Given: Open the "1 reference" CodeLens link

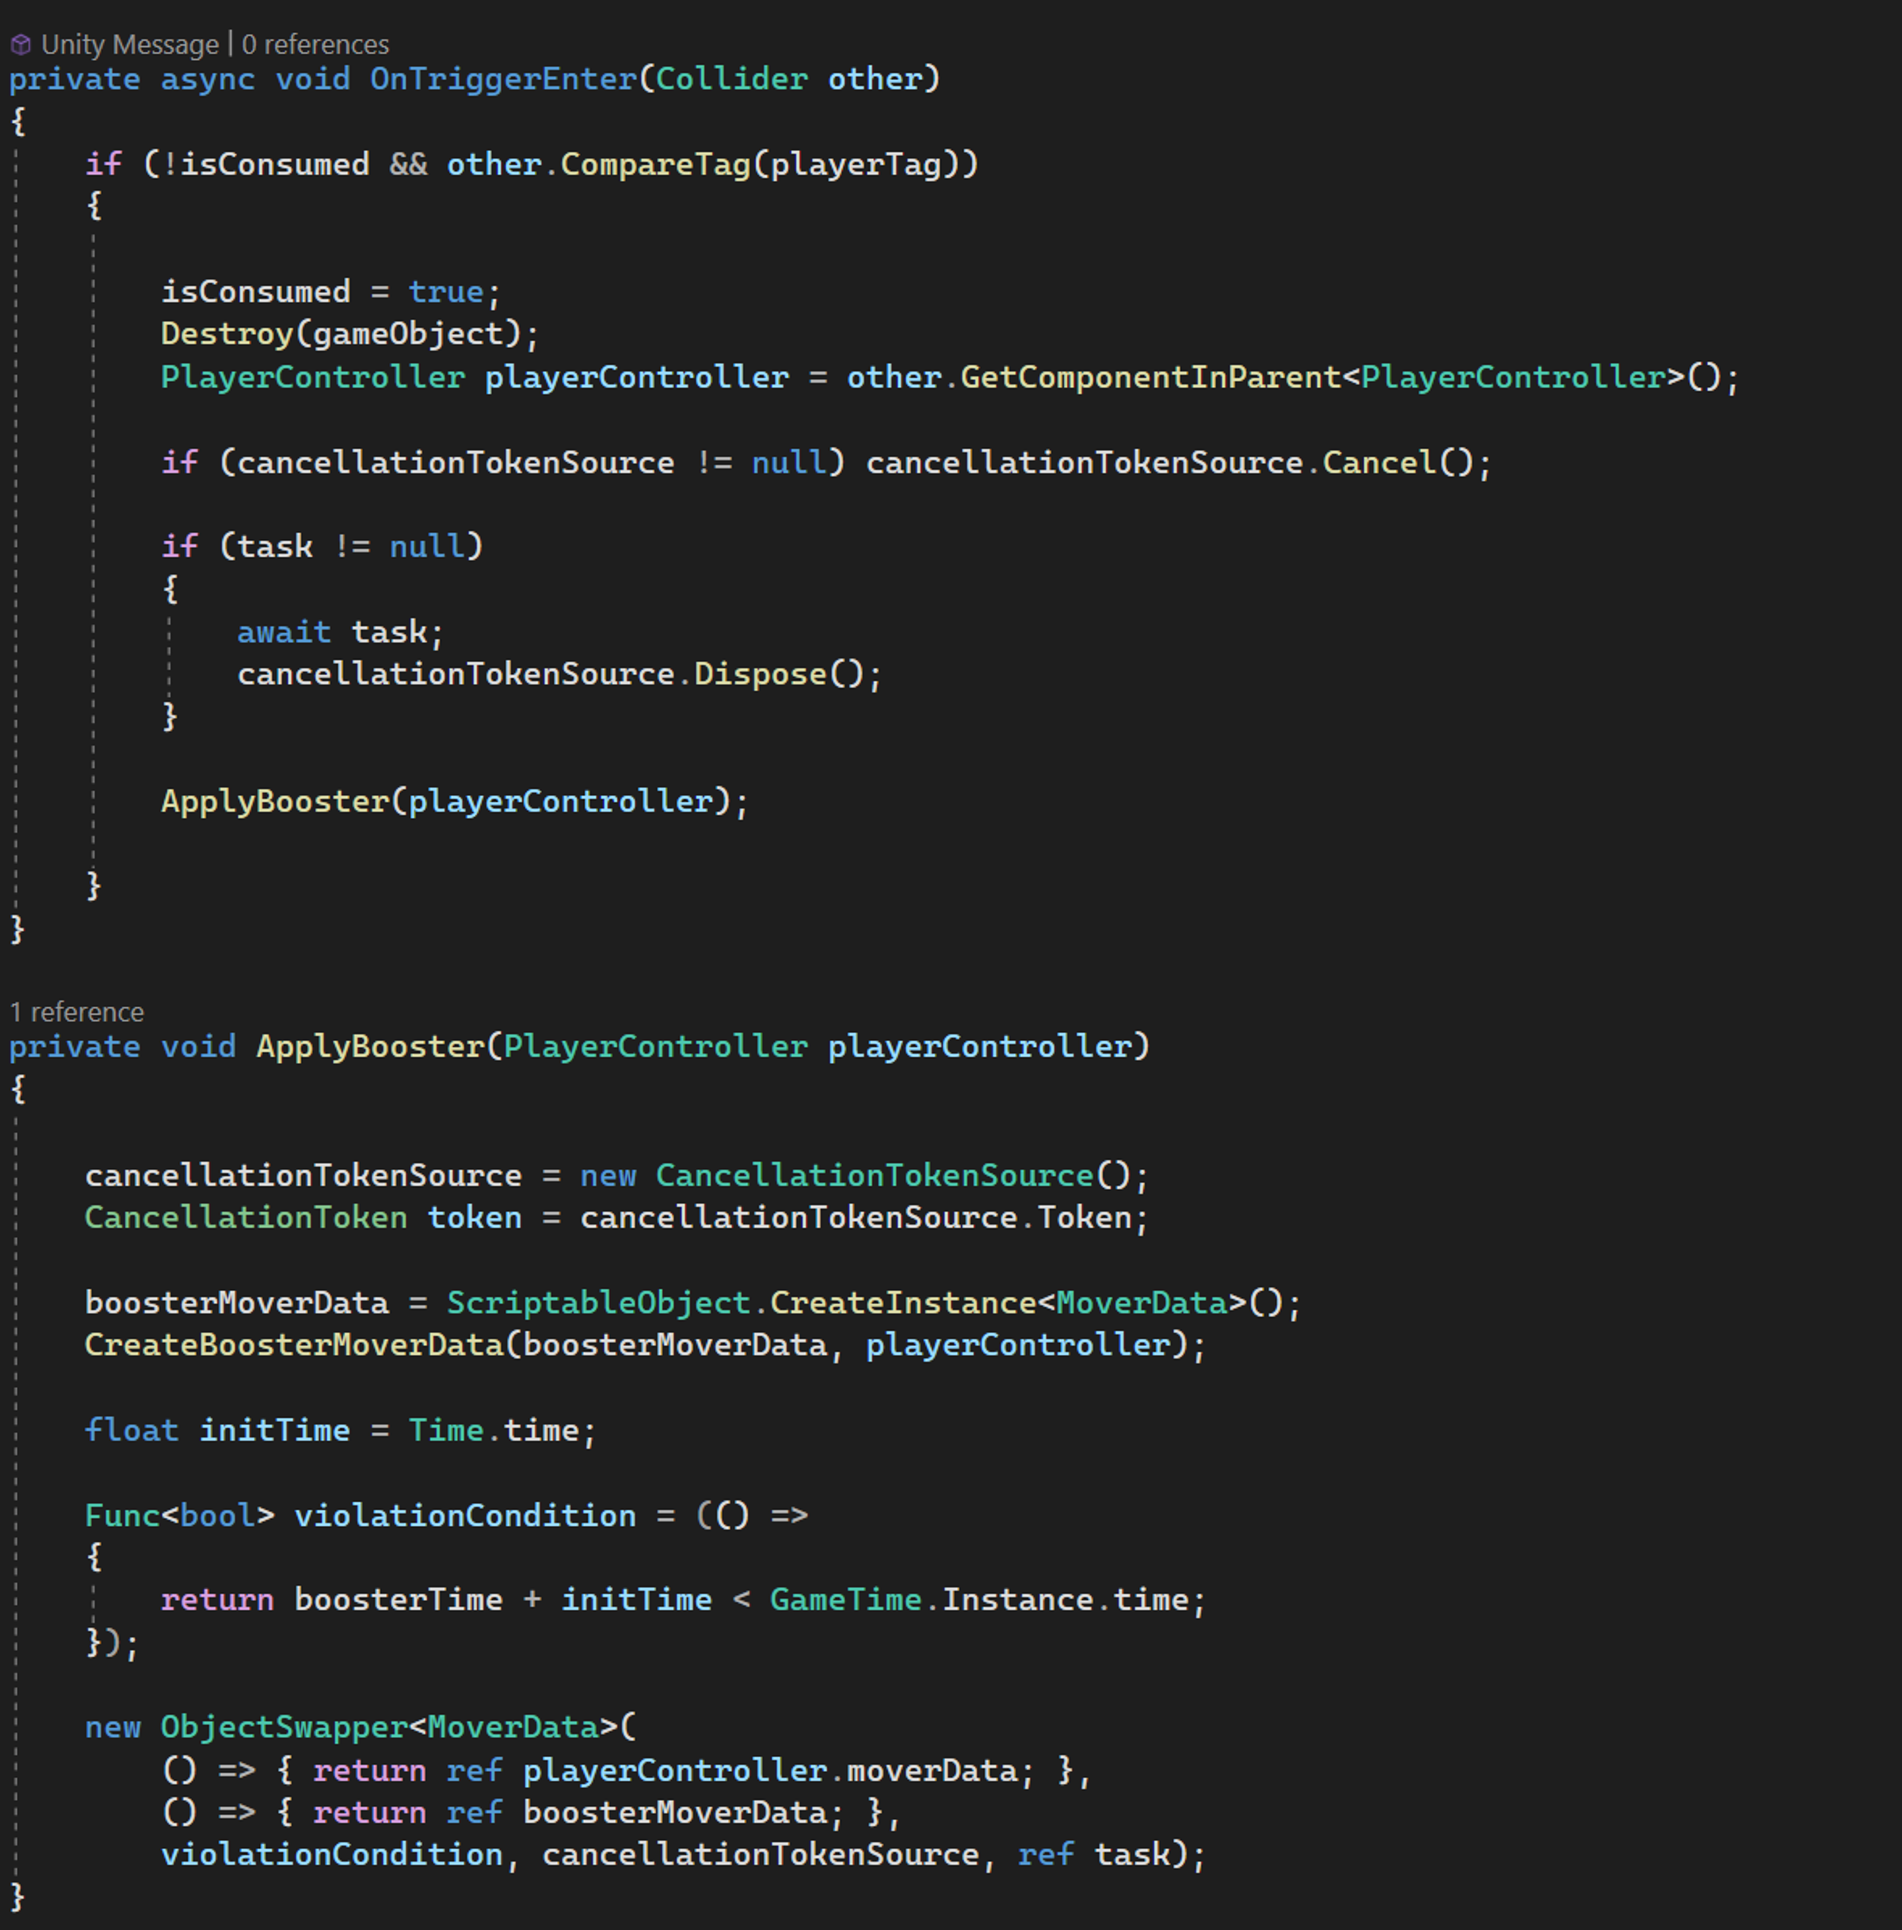Looking at the screenshot, I should 77,1012.
